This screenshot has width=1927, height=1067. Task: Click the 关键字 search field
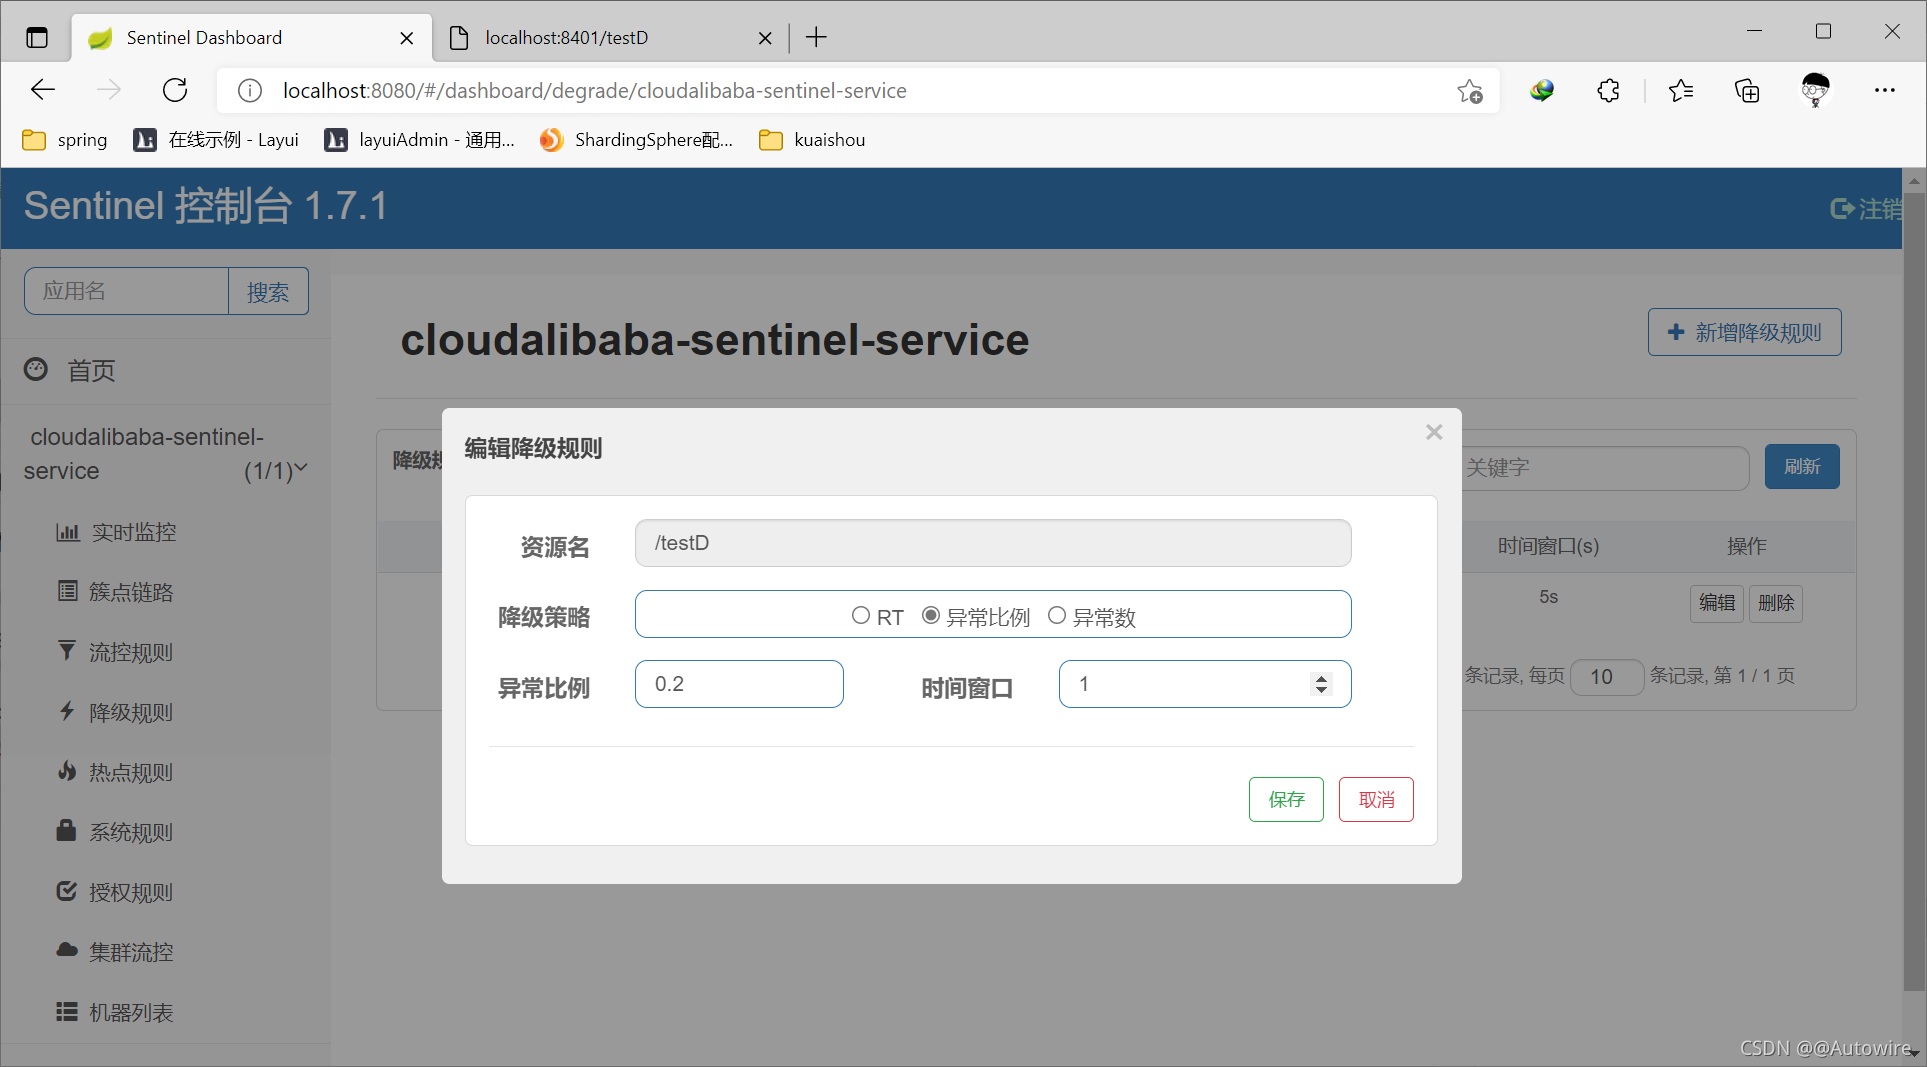(x=1605, y=467)
